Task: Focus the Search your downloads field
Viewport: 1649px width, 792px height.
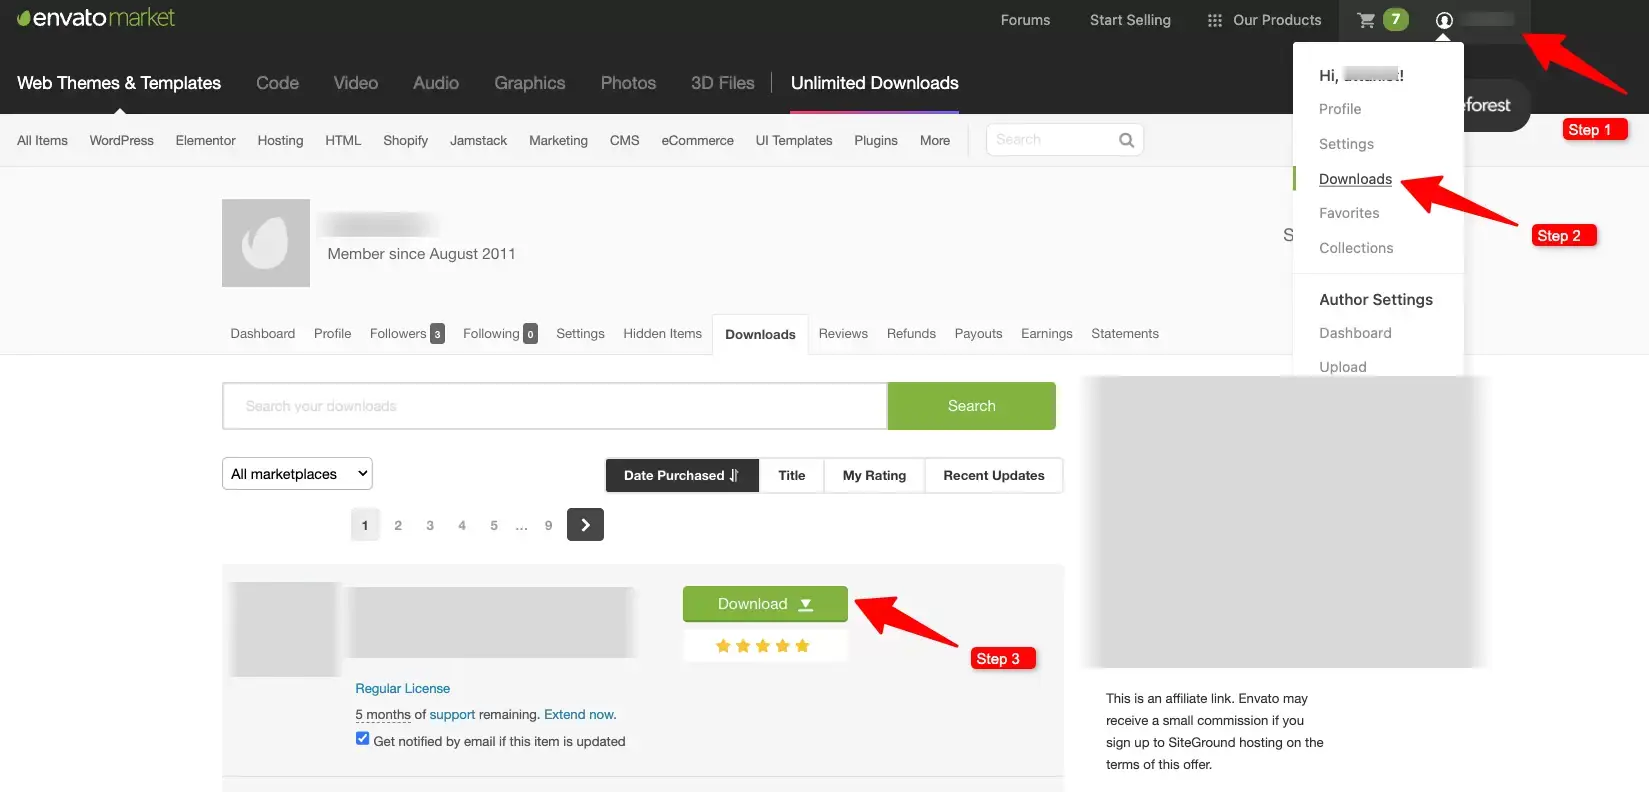Action: tap(555, 406)
